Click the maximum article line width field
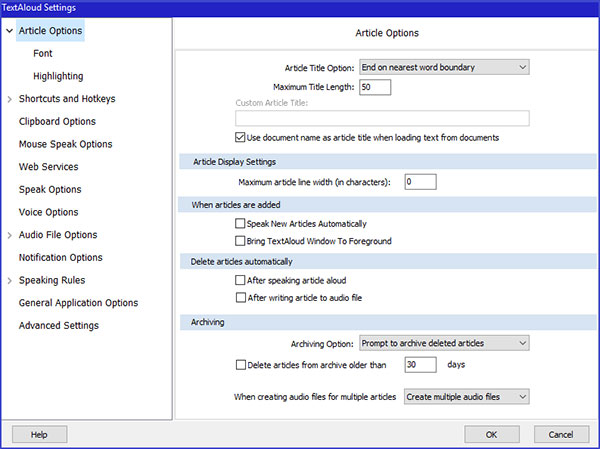 pyautogui.click(x=420, y=182)
